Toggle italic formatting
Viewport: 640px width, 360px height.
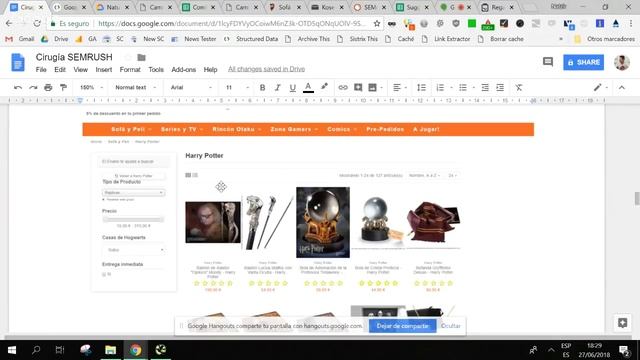click(278, 87)
